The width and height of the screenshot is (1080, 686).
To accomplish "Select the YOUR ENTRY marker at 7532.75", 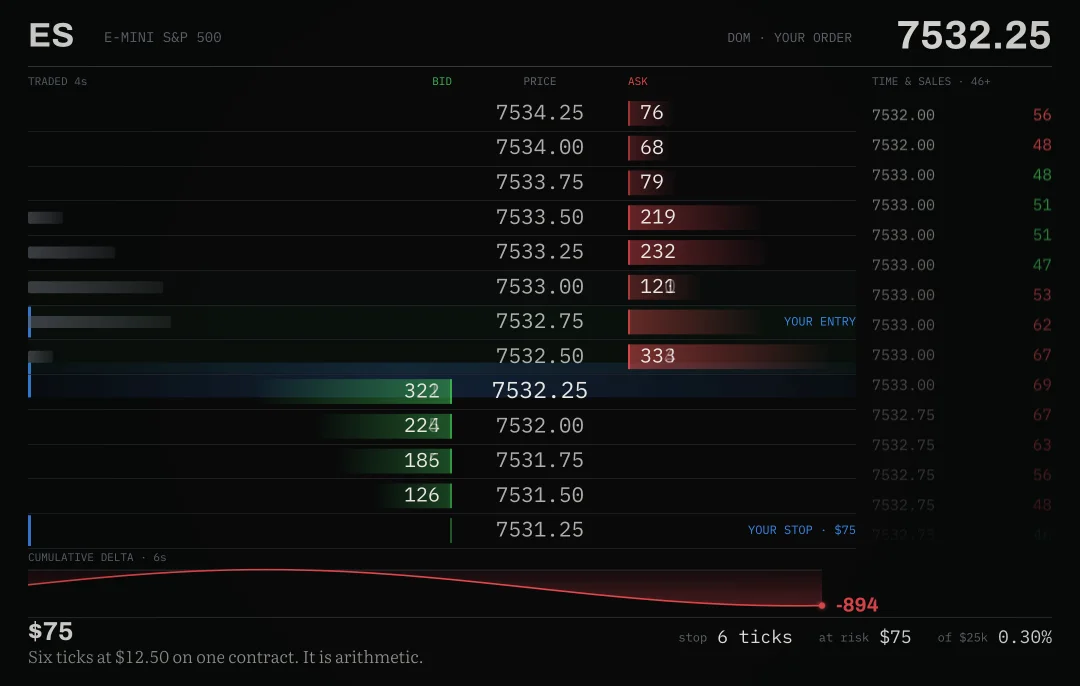I will point(819,322).
